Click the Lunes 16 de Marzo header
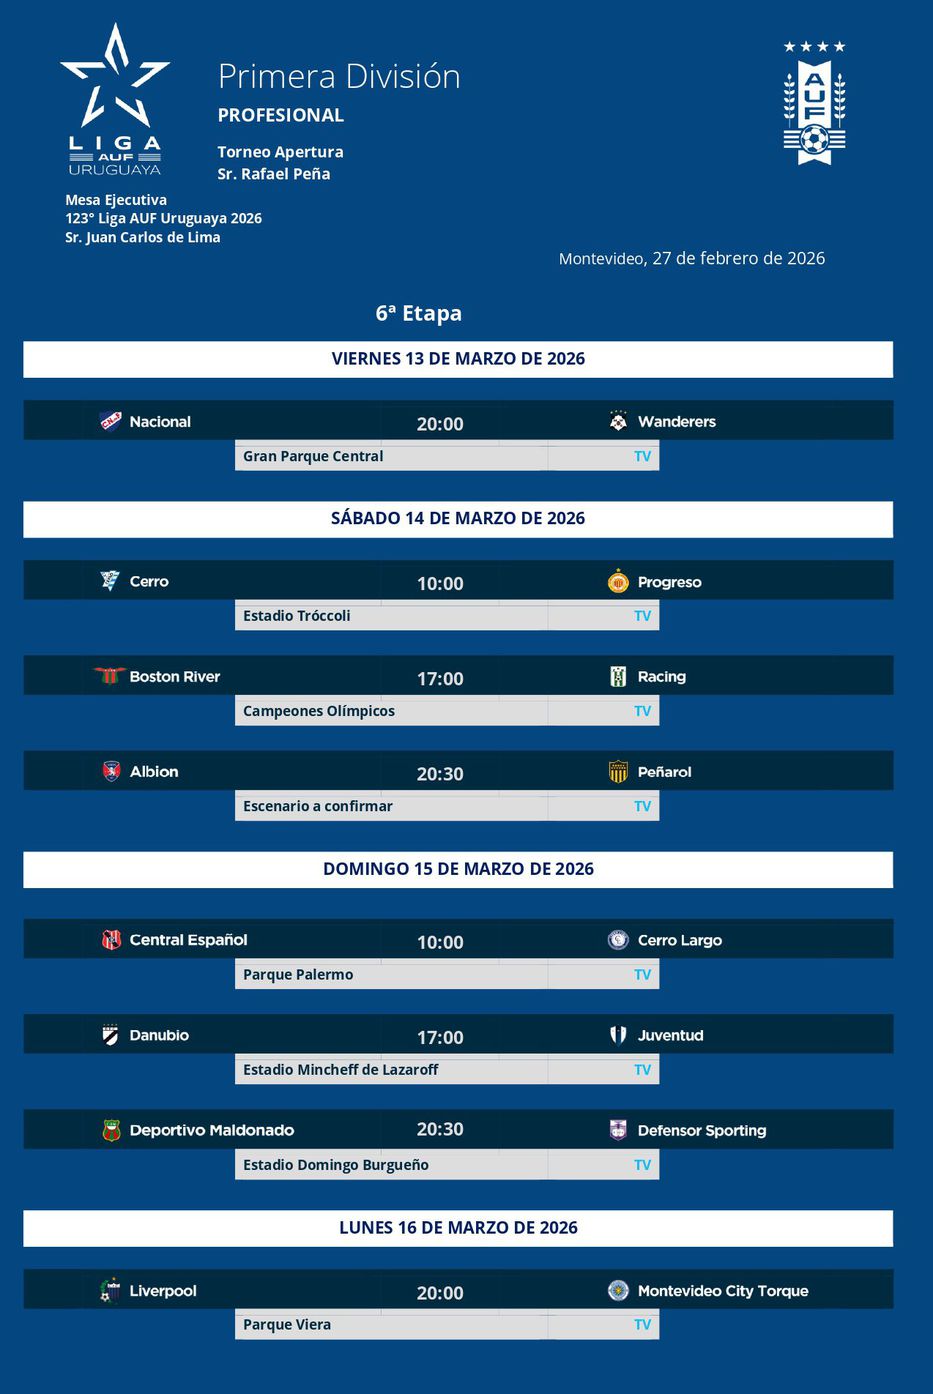933x1394 pixels. click(x=458, y=1228)
